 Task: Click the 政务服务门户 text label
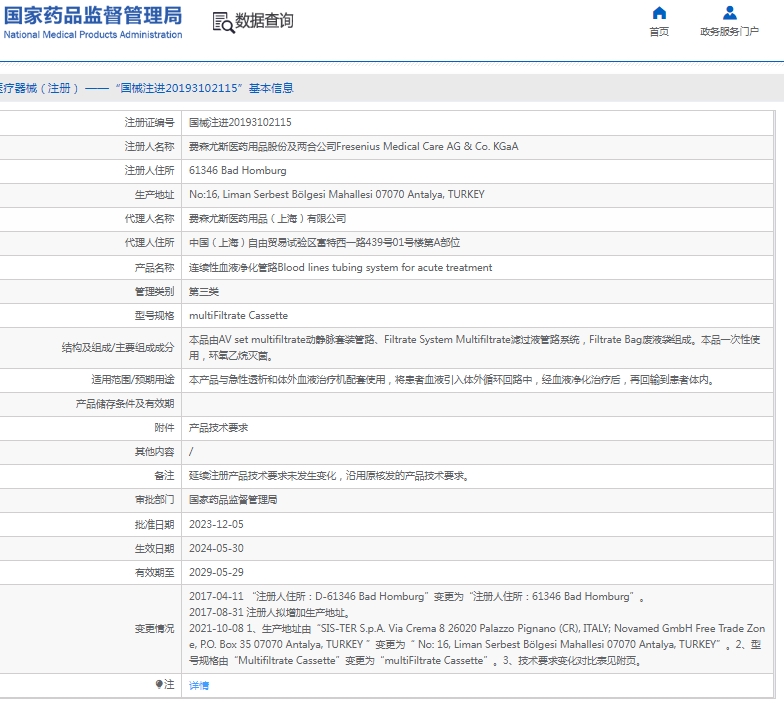pos(730,32)
